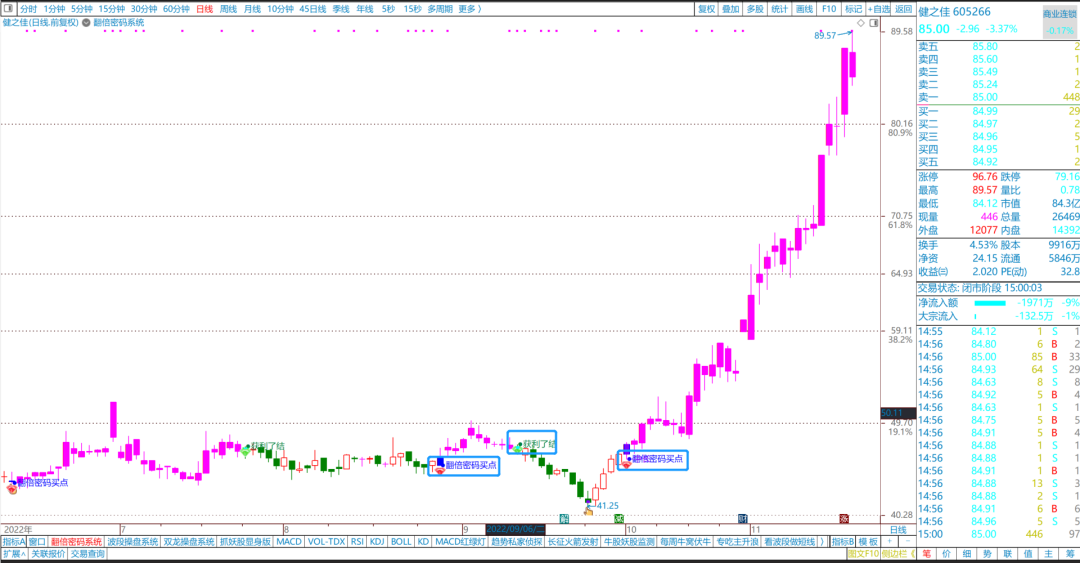Add stock with +自选

(879, 9)
